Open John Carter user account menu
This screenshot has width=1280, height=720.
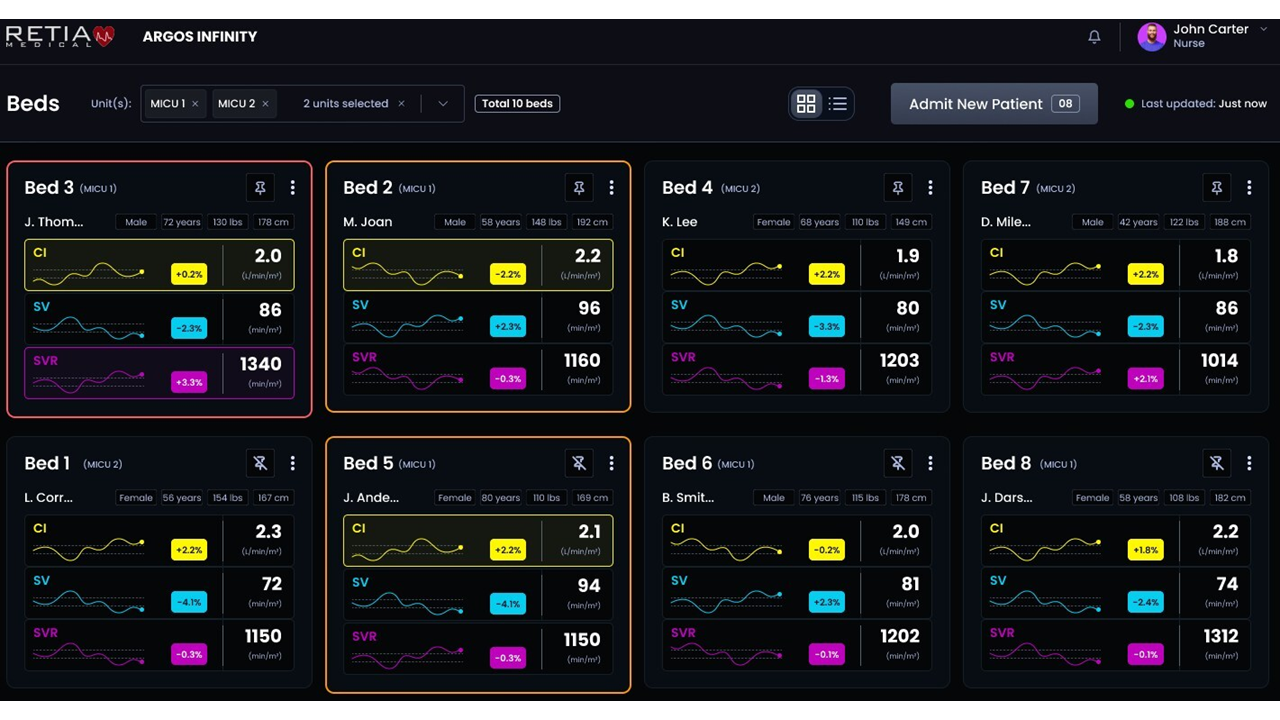[x=1200, y=37]
